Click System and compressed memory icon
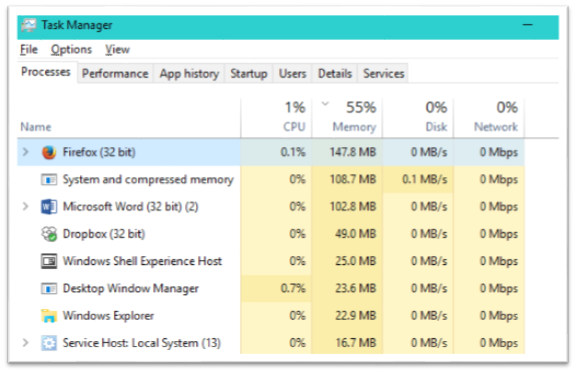Viewport: 576px width, 373px height. [x=49, y=179]
